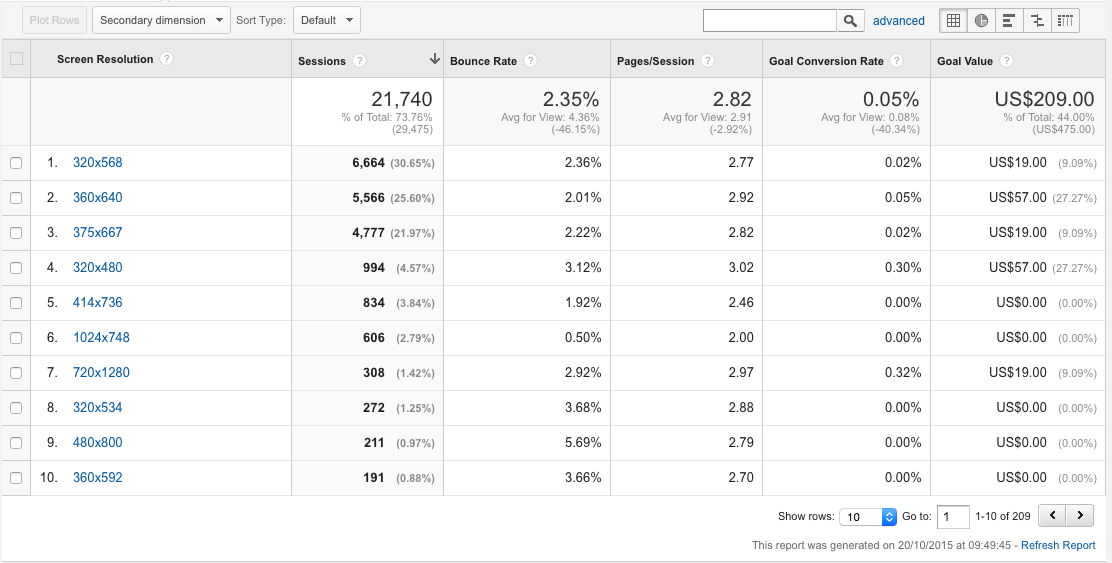Open the Secondary dimension dropdown

click(x=160, y=20)
